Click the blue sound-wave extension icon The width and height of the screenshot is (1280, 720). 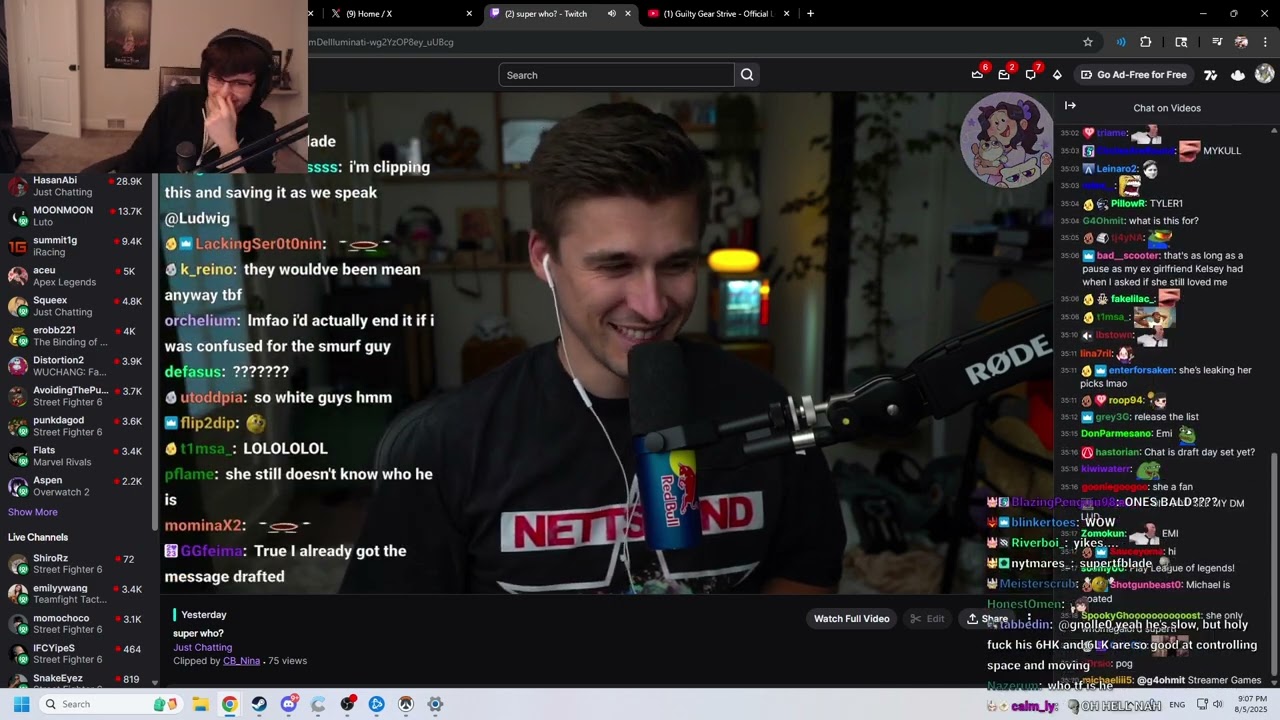coord(1120,42)
